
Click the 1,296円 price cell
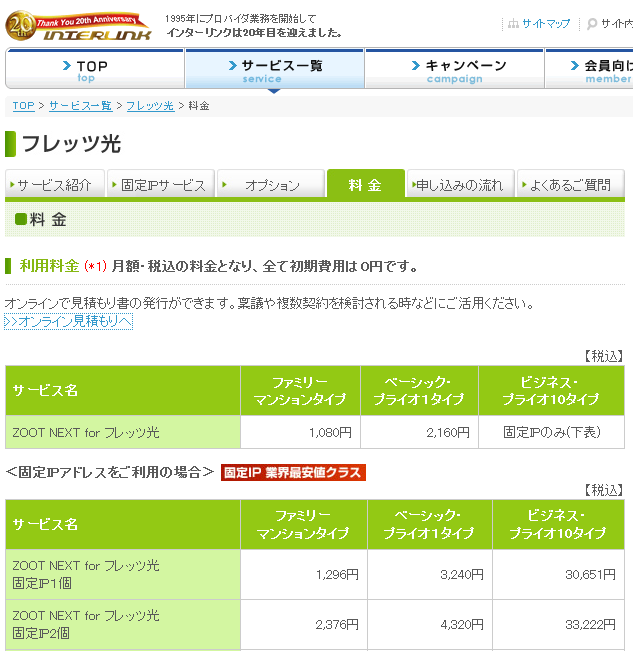[304, 575]
